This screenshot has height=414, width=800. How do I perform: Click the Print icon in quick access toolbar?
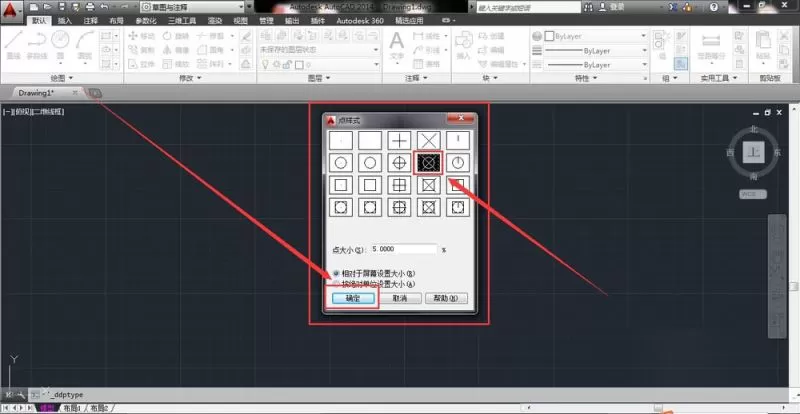tap(90, 7)
